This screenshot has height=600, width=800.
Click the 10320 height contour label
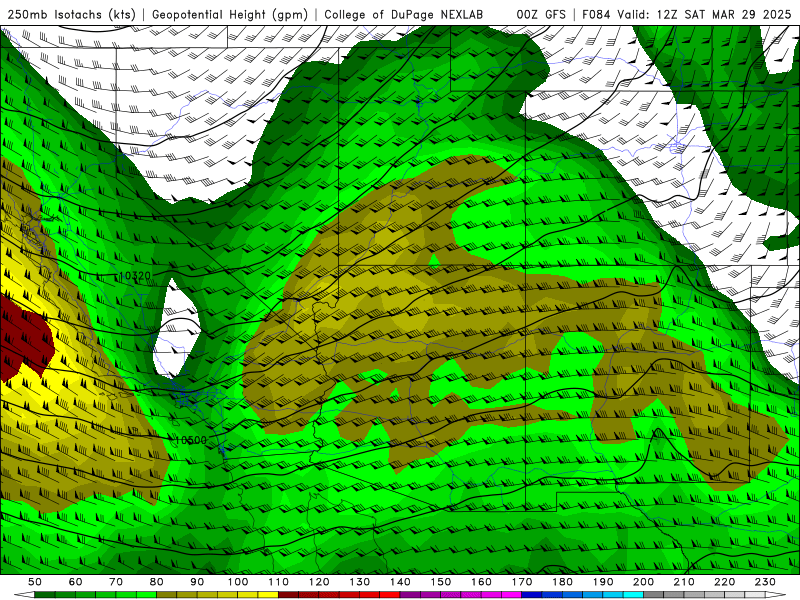[x=135, y=276]
